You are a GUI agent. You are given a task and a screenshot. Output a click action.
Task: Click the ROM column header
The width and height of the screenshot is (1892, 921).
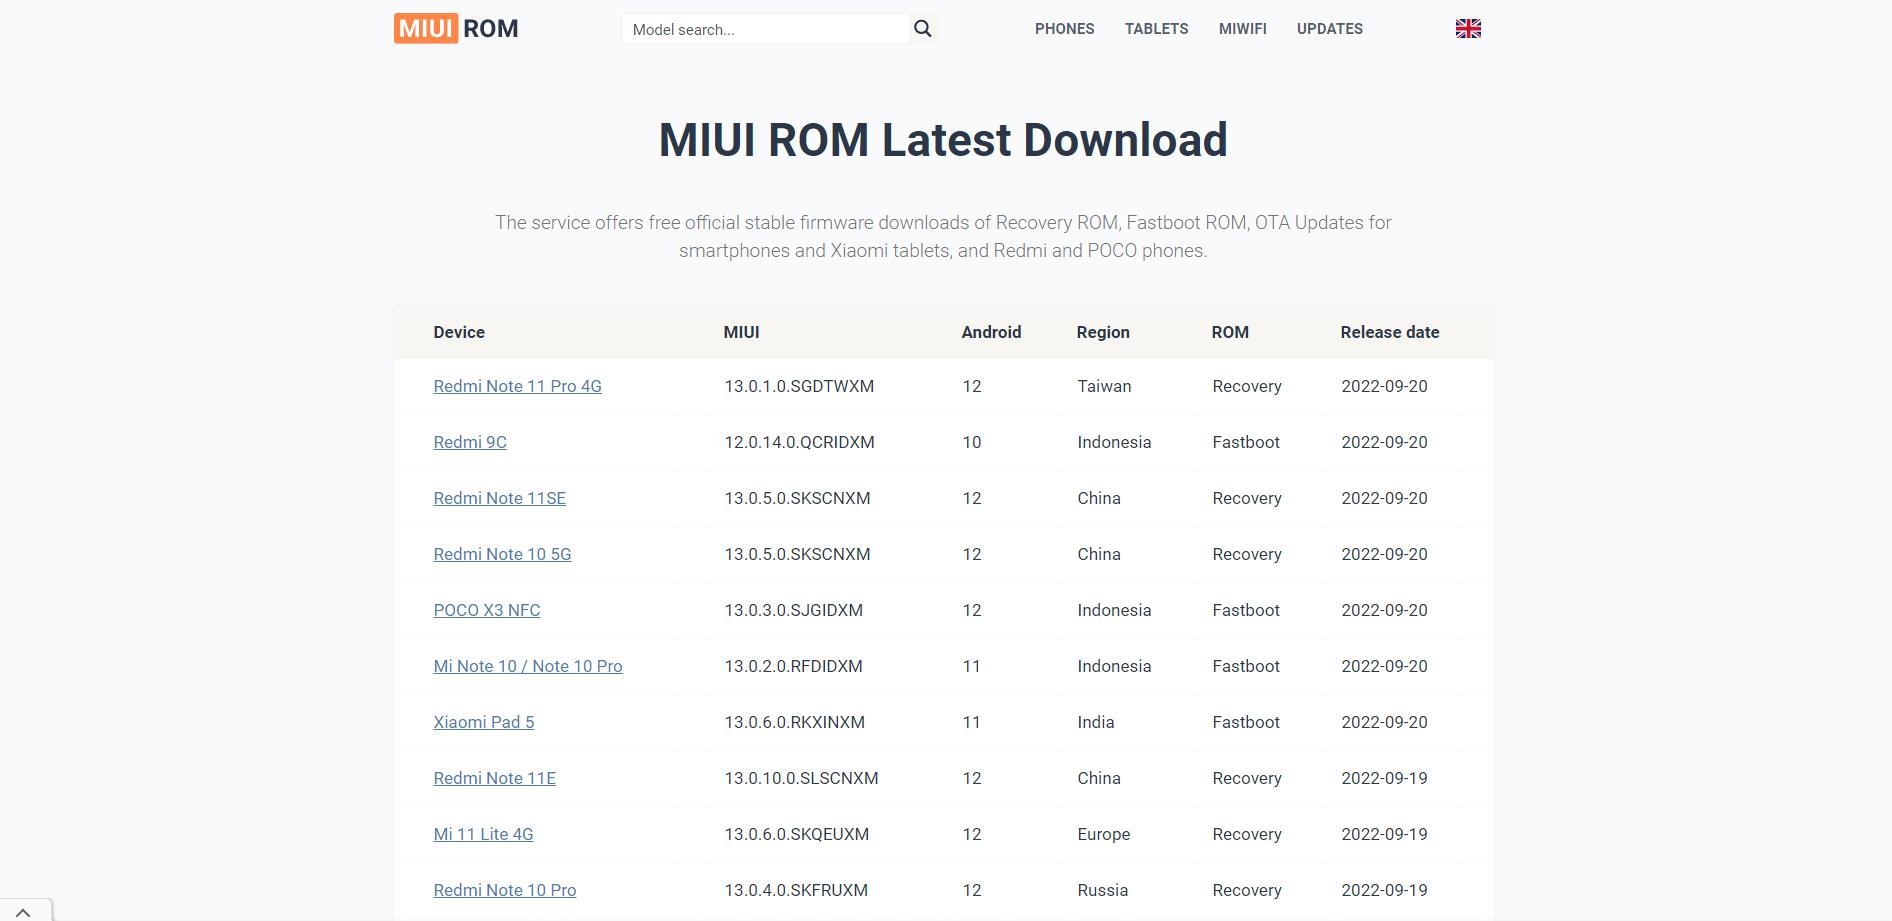(1230, 332)
